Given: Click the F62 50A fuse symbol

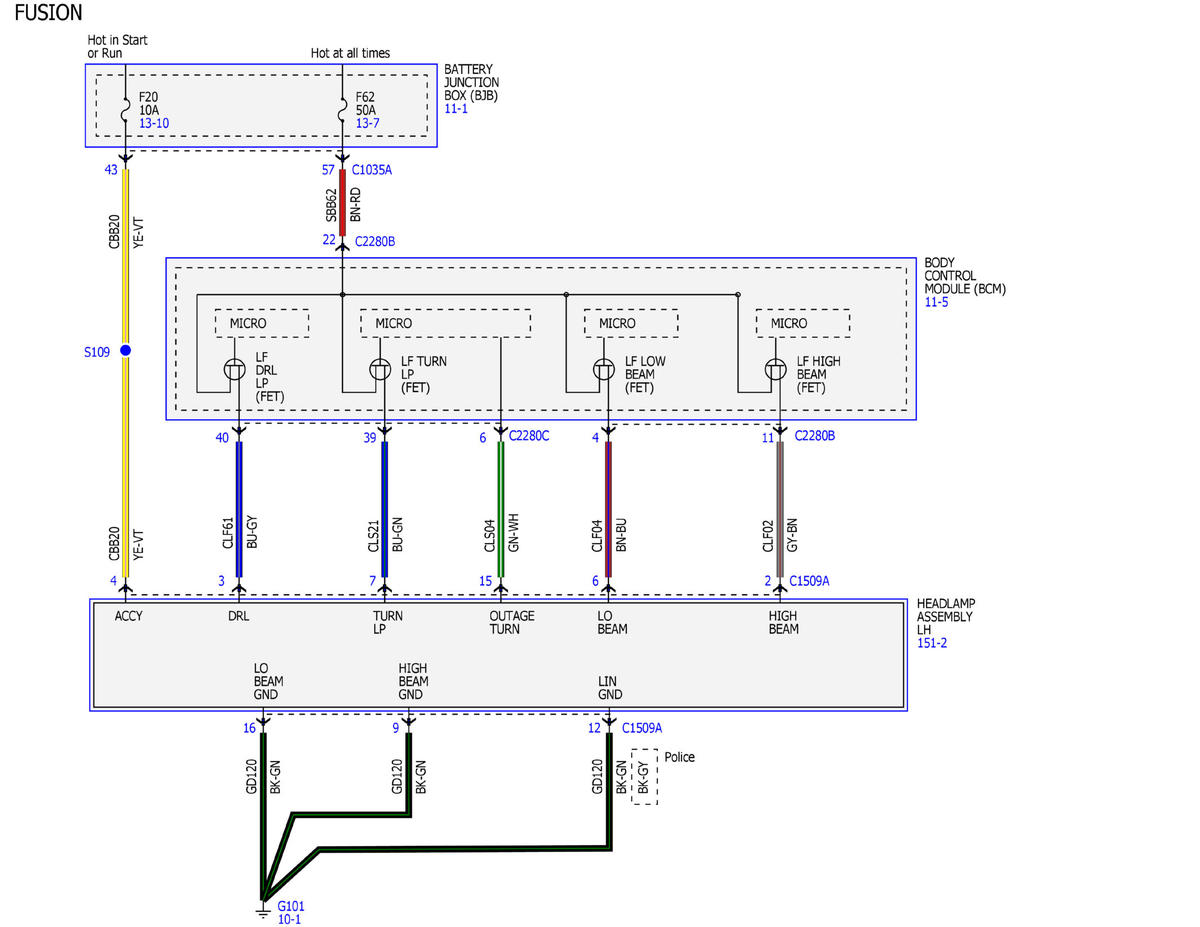Looking at the screenshot, I should tap(342, 110).
